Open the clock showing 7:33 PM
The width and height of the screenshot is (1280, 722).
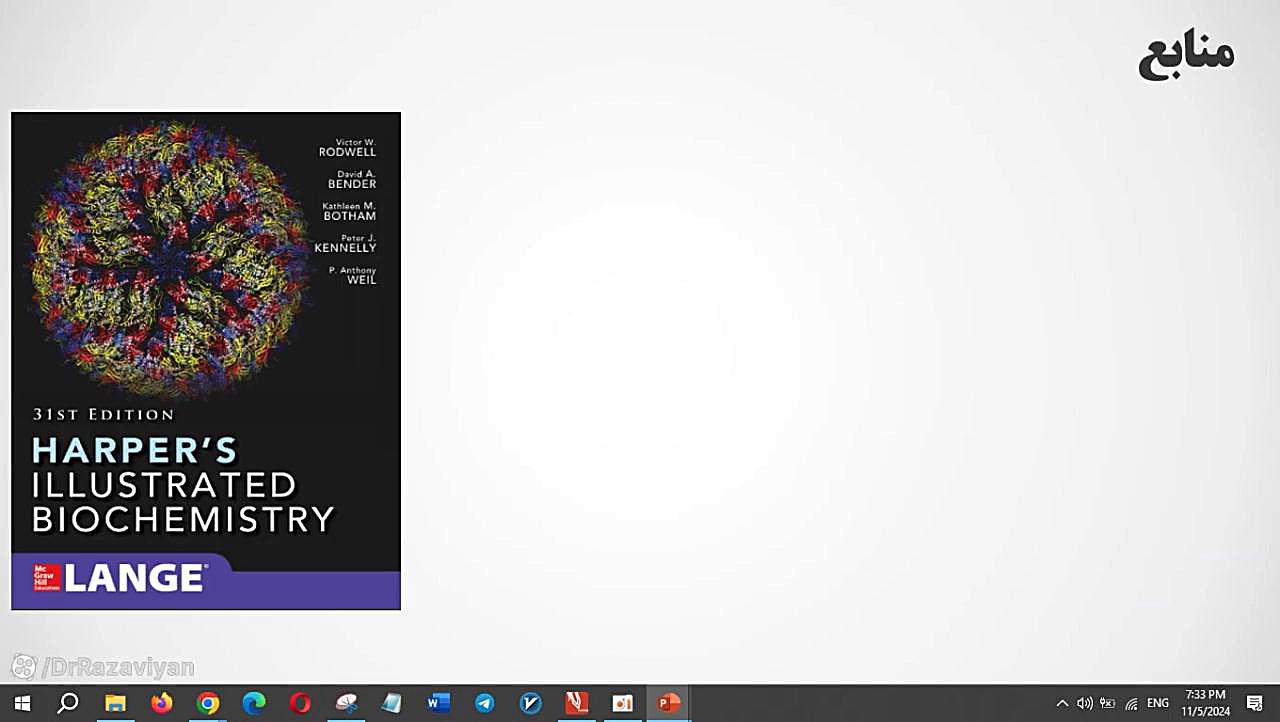(1205, 703)
